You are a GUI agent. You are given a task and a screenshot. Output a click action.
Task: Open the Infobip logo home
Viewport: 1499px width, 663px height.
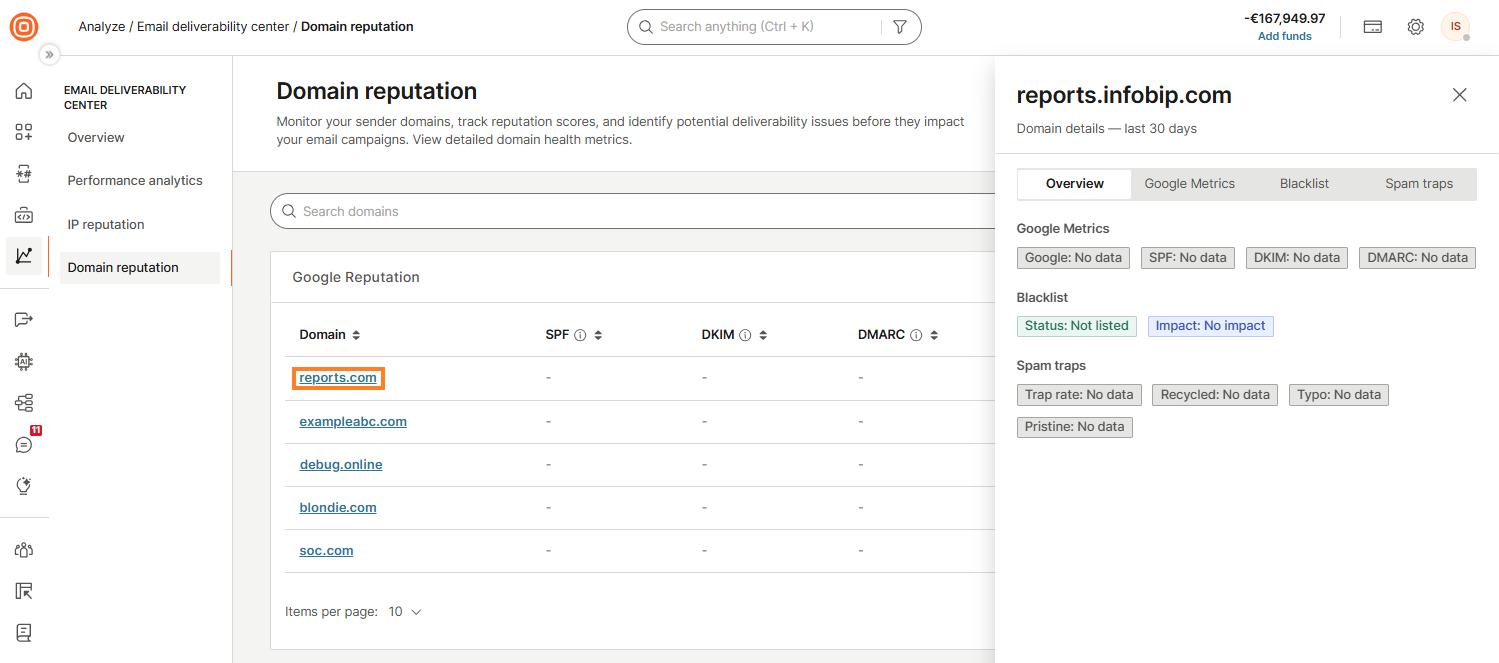(24, 27)
